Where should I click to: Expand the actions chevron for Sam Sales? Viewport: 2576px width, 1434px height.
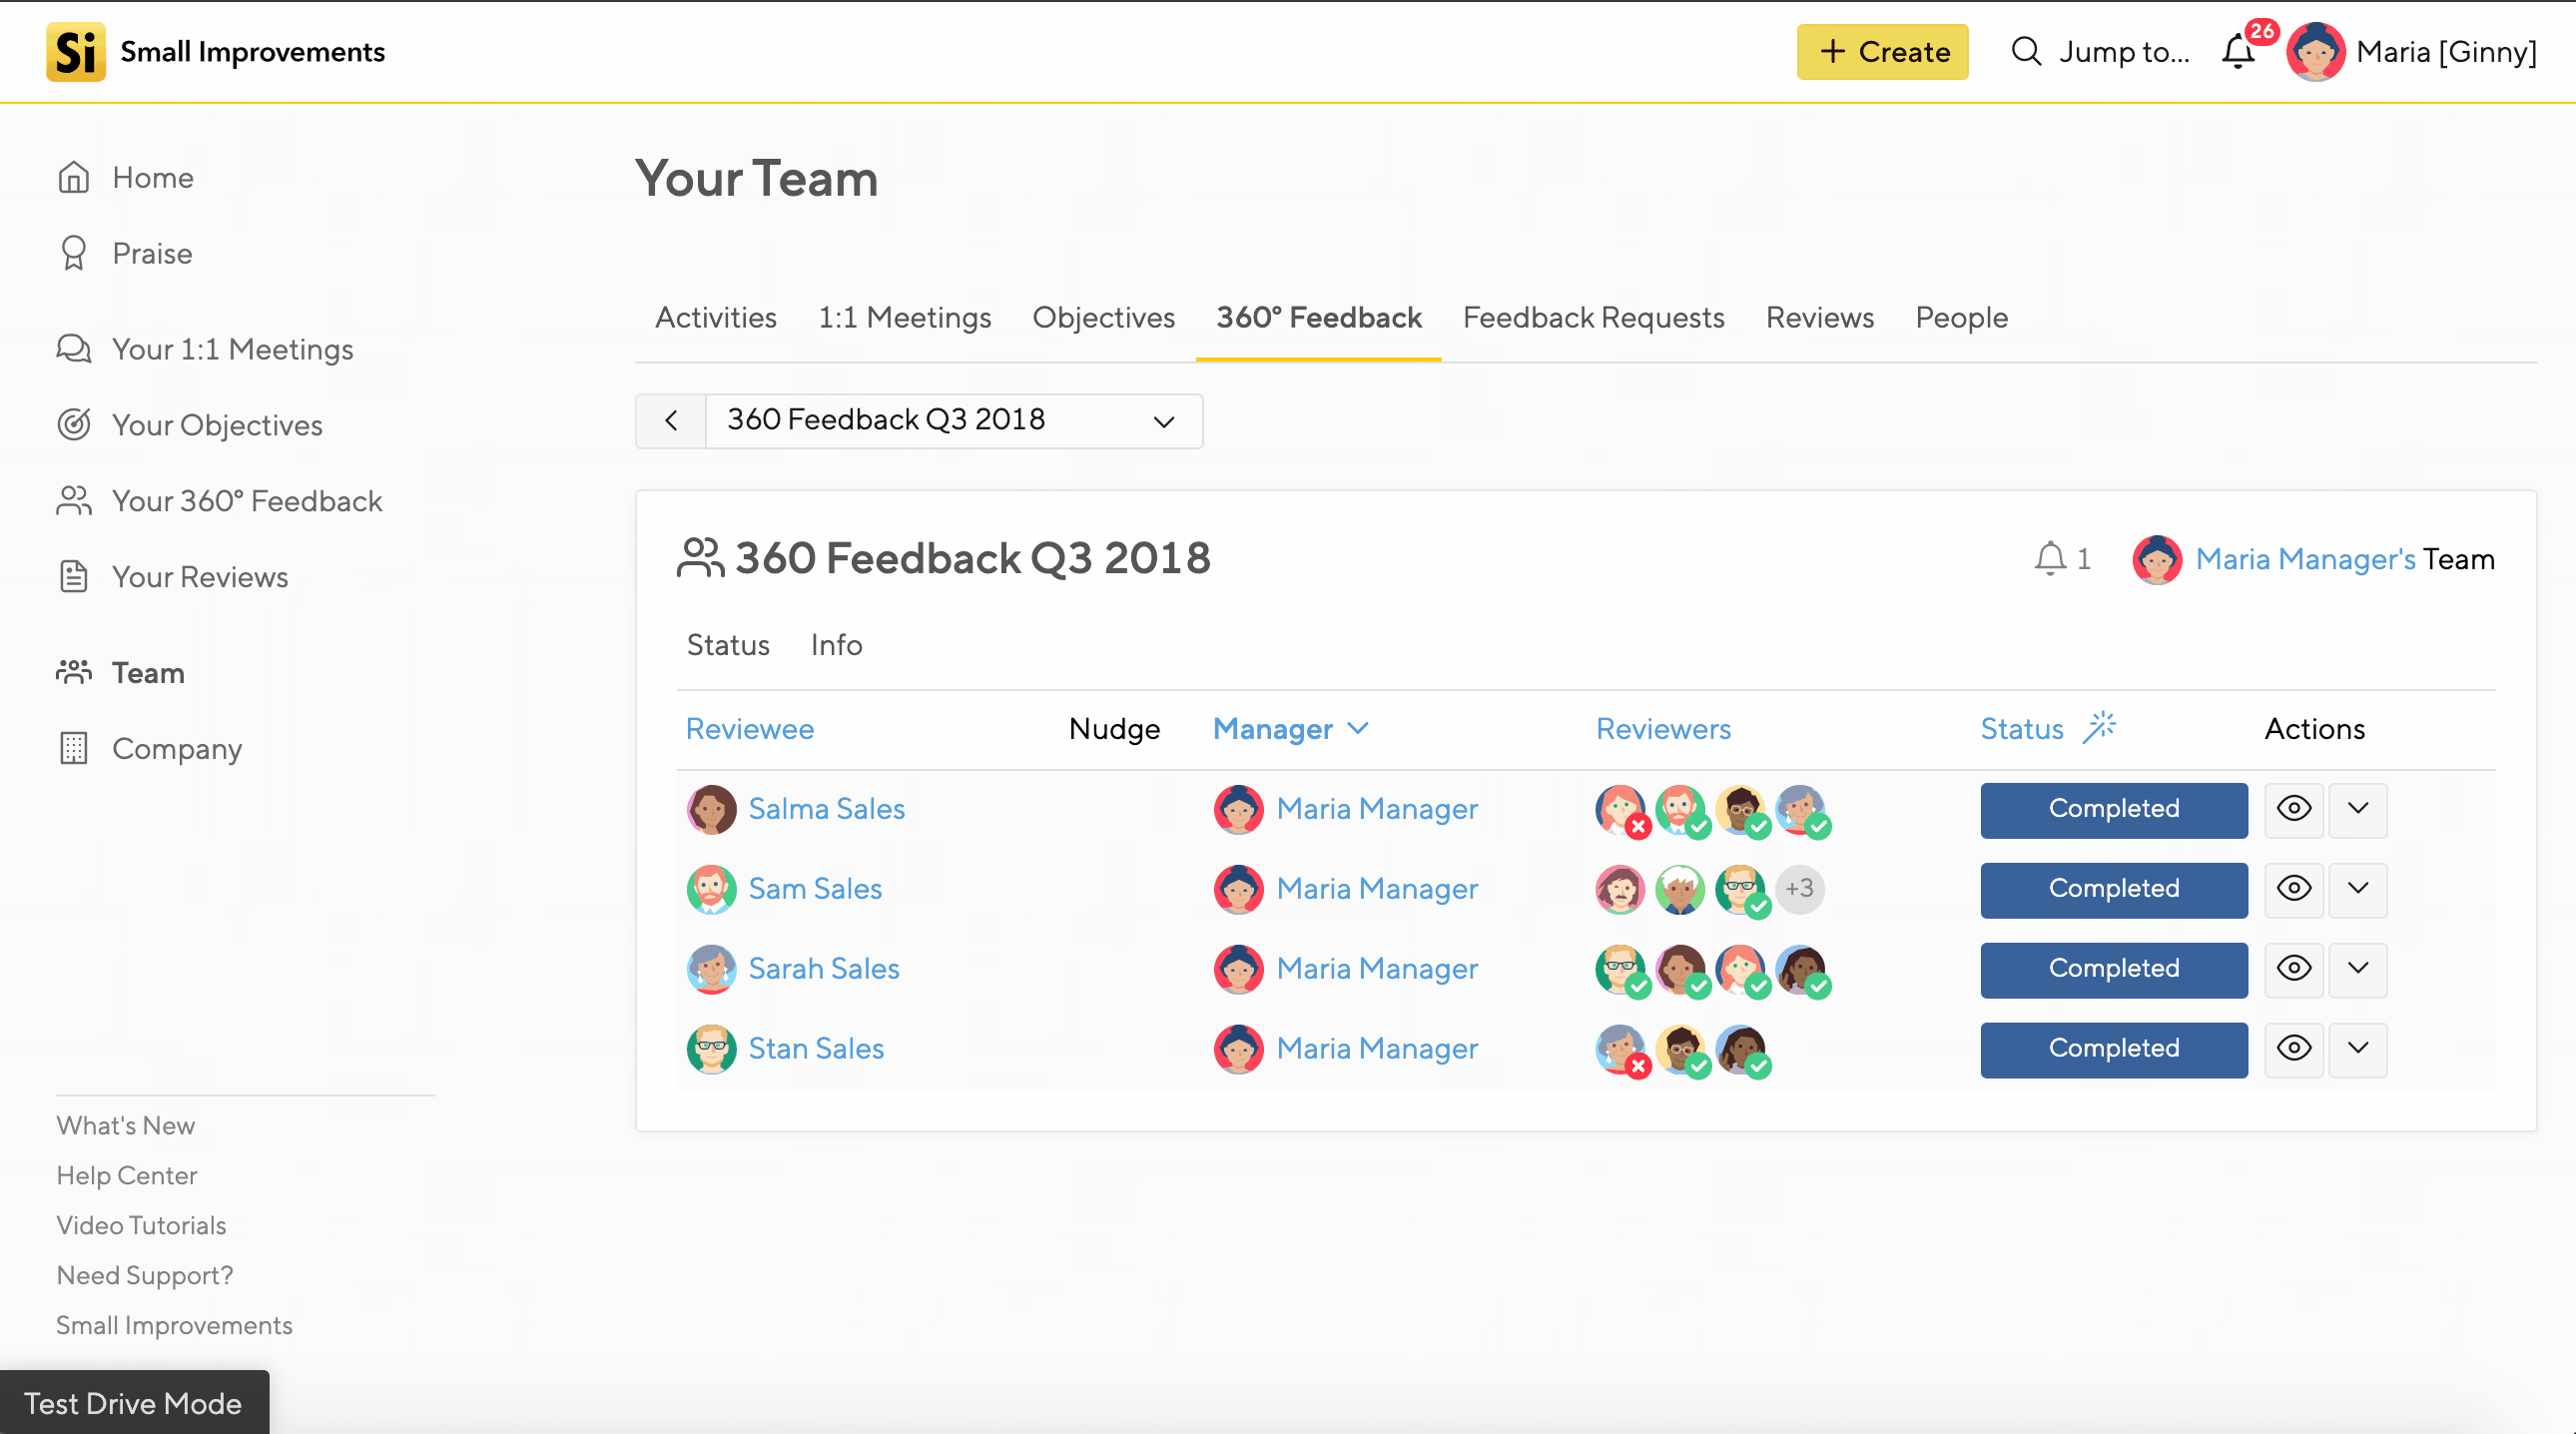(2358, 889)
